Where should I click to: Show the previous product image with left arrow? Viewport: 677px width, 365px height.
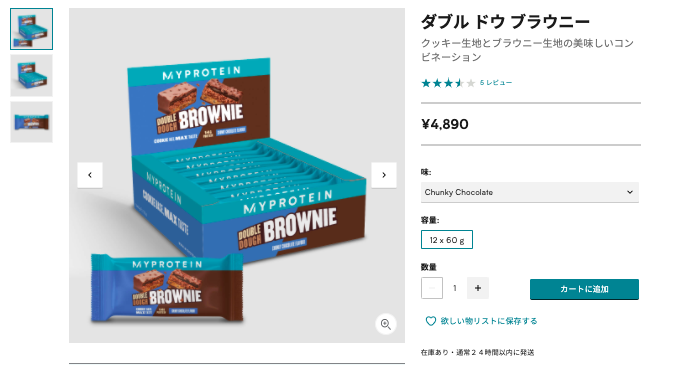tap(90, 175)
